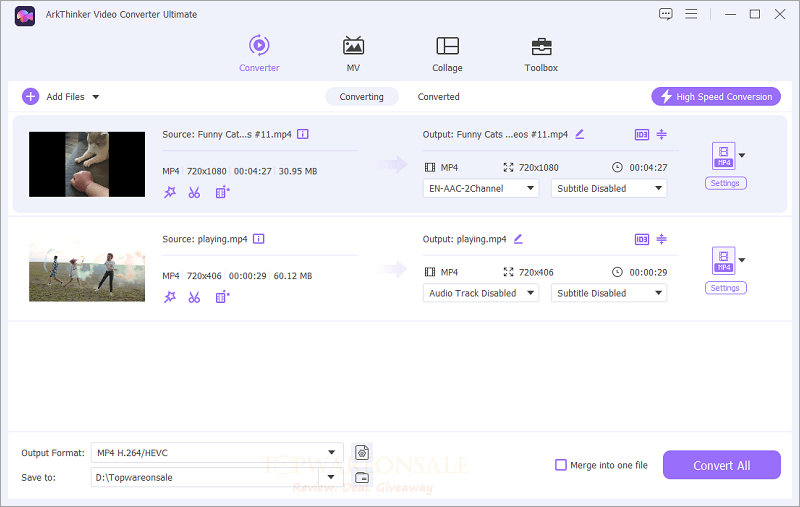The height and width of the screenshot is (507, 800).
Task: Expand the Add Files dropdown arrow
Action: pyautogui.click(x=95, y=97)
